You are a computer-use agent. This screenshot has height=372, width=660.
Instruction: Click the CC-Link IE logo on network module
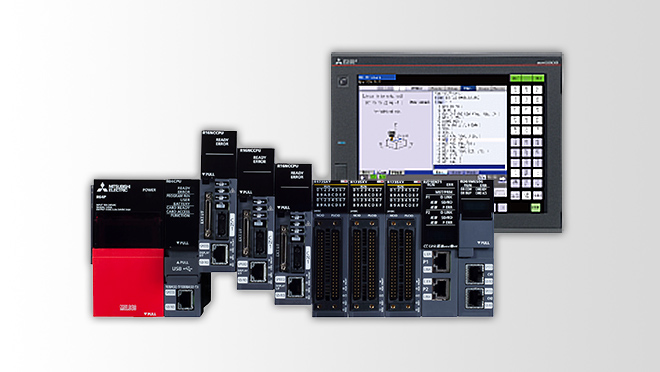coord(440,246)
